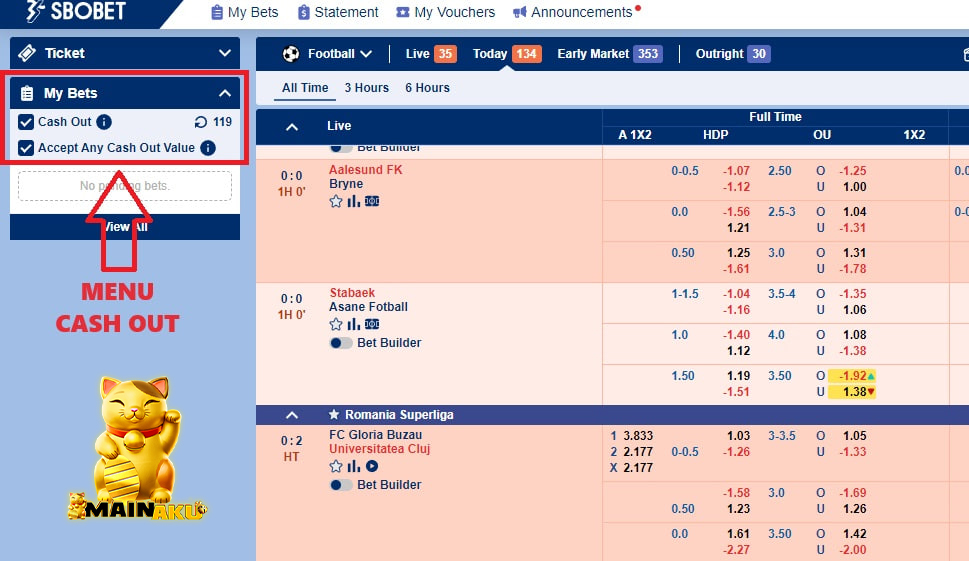
Task: Pick draw odds 2.177 for Gloria Buzau match
Action: pyautogui.click(x=638, y=468)
